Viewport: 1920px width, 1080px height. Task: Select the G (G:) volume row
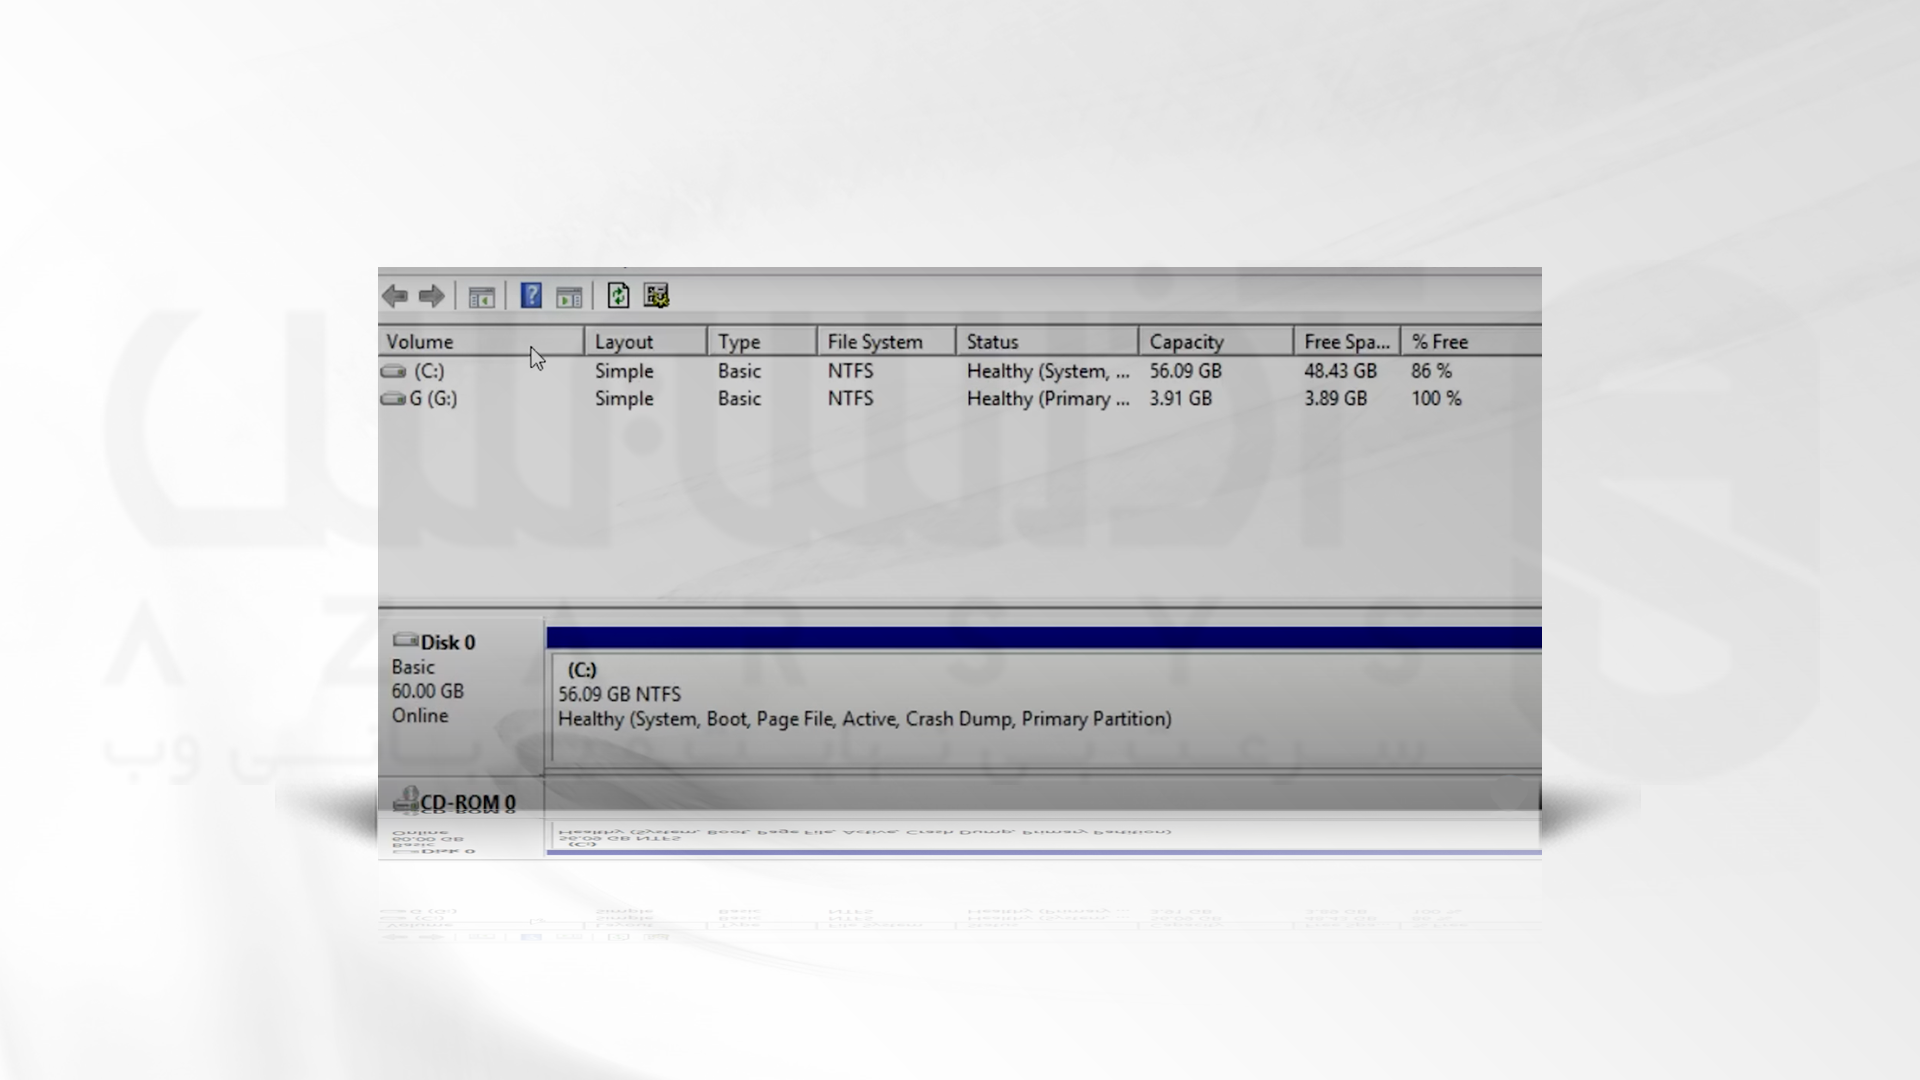960,399
